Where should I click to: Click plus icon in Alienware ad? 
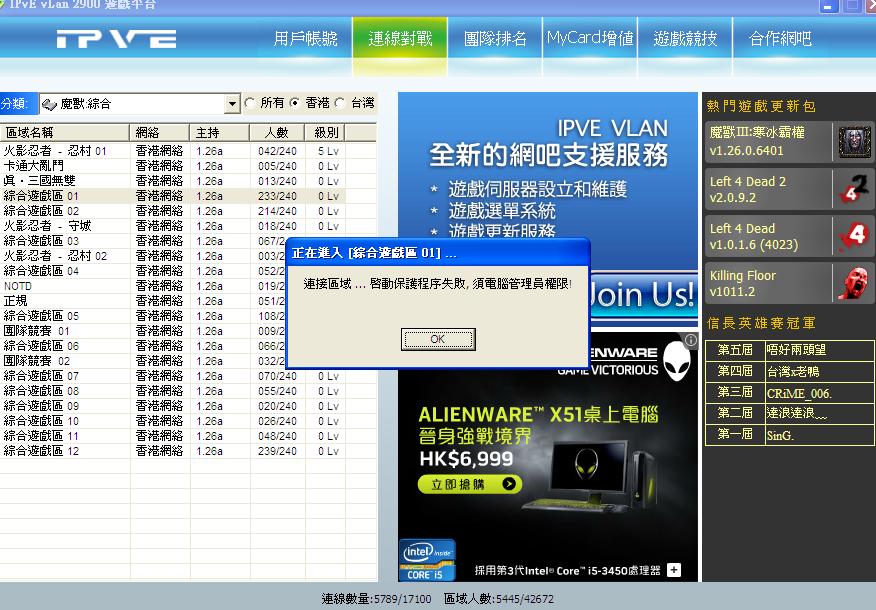point(674,570)
